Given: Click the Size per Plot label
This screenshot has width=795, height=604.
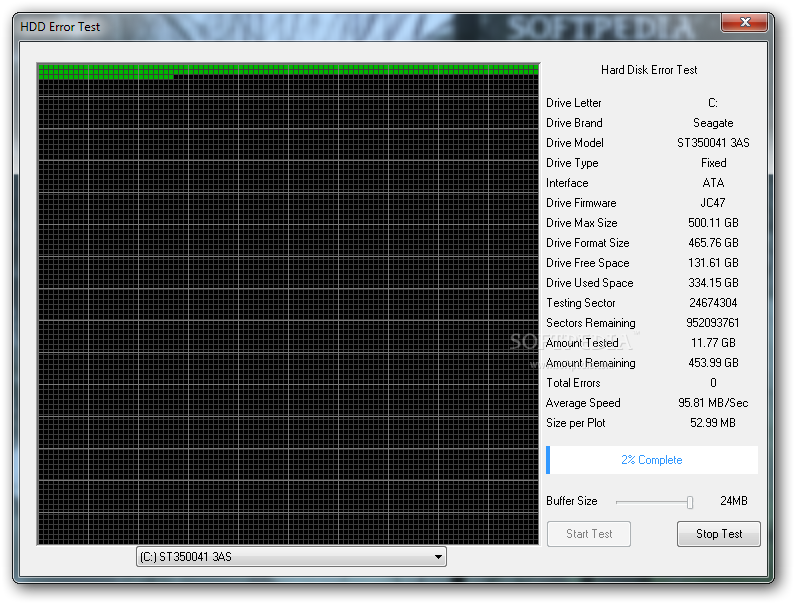Looking at the screenshot, I should click(575, 423).
